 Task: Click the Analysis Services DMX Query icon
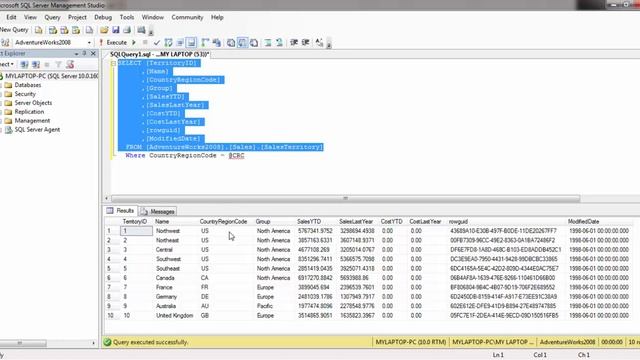[64, 30]
